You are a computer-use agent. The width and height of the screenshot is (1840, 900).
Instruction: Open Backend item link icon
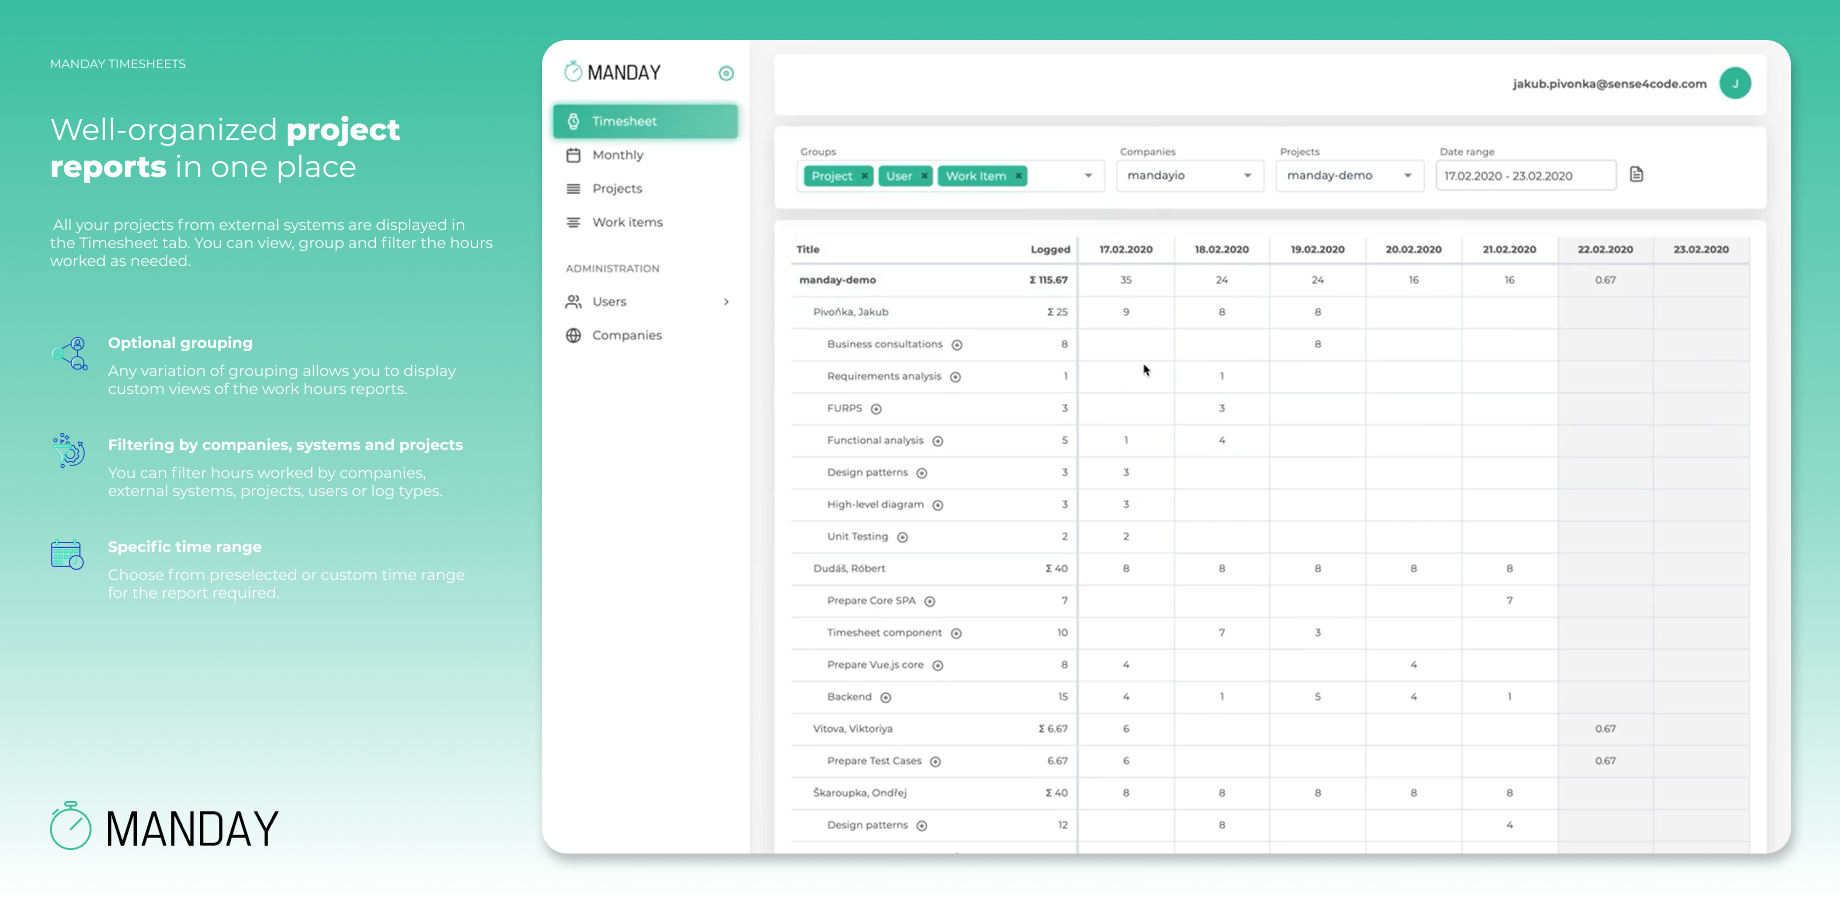[886, 697]
